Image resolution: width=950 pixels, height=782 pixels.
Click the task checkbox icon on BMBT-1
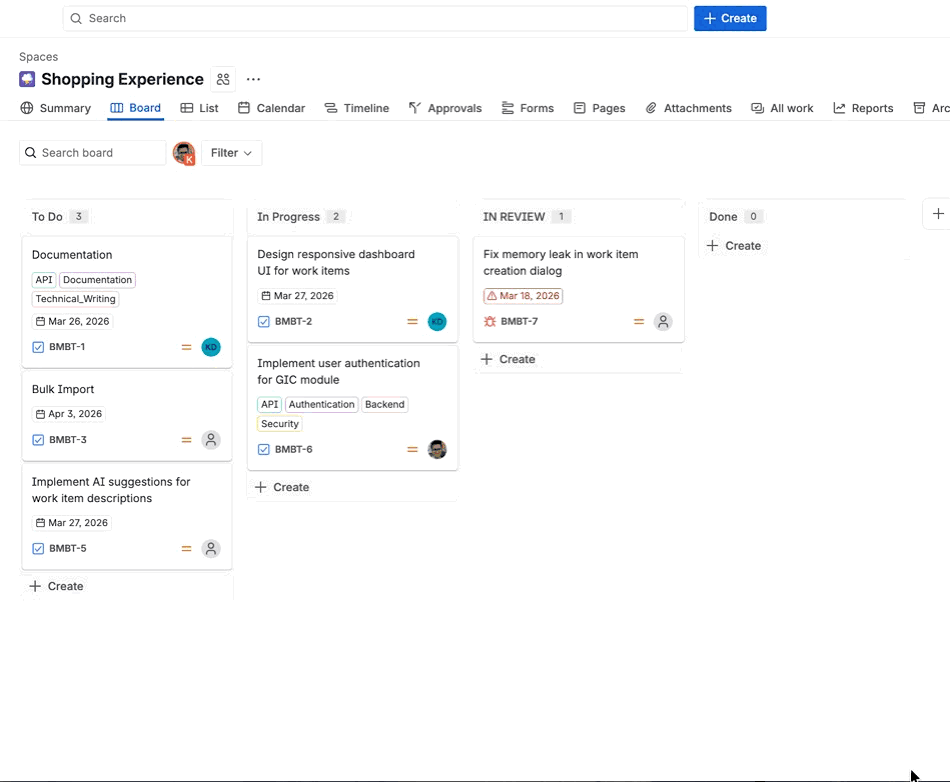click(38, 347)
